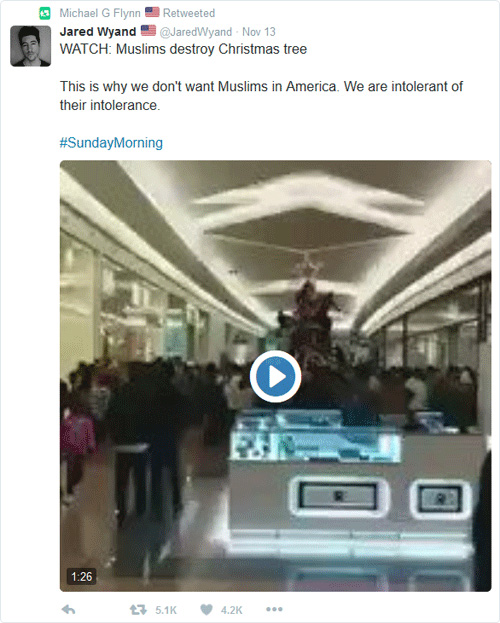Click the reply arrow icon
Screen dimensions: 500x623
point(69,609)
